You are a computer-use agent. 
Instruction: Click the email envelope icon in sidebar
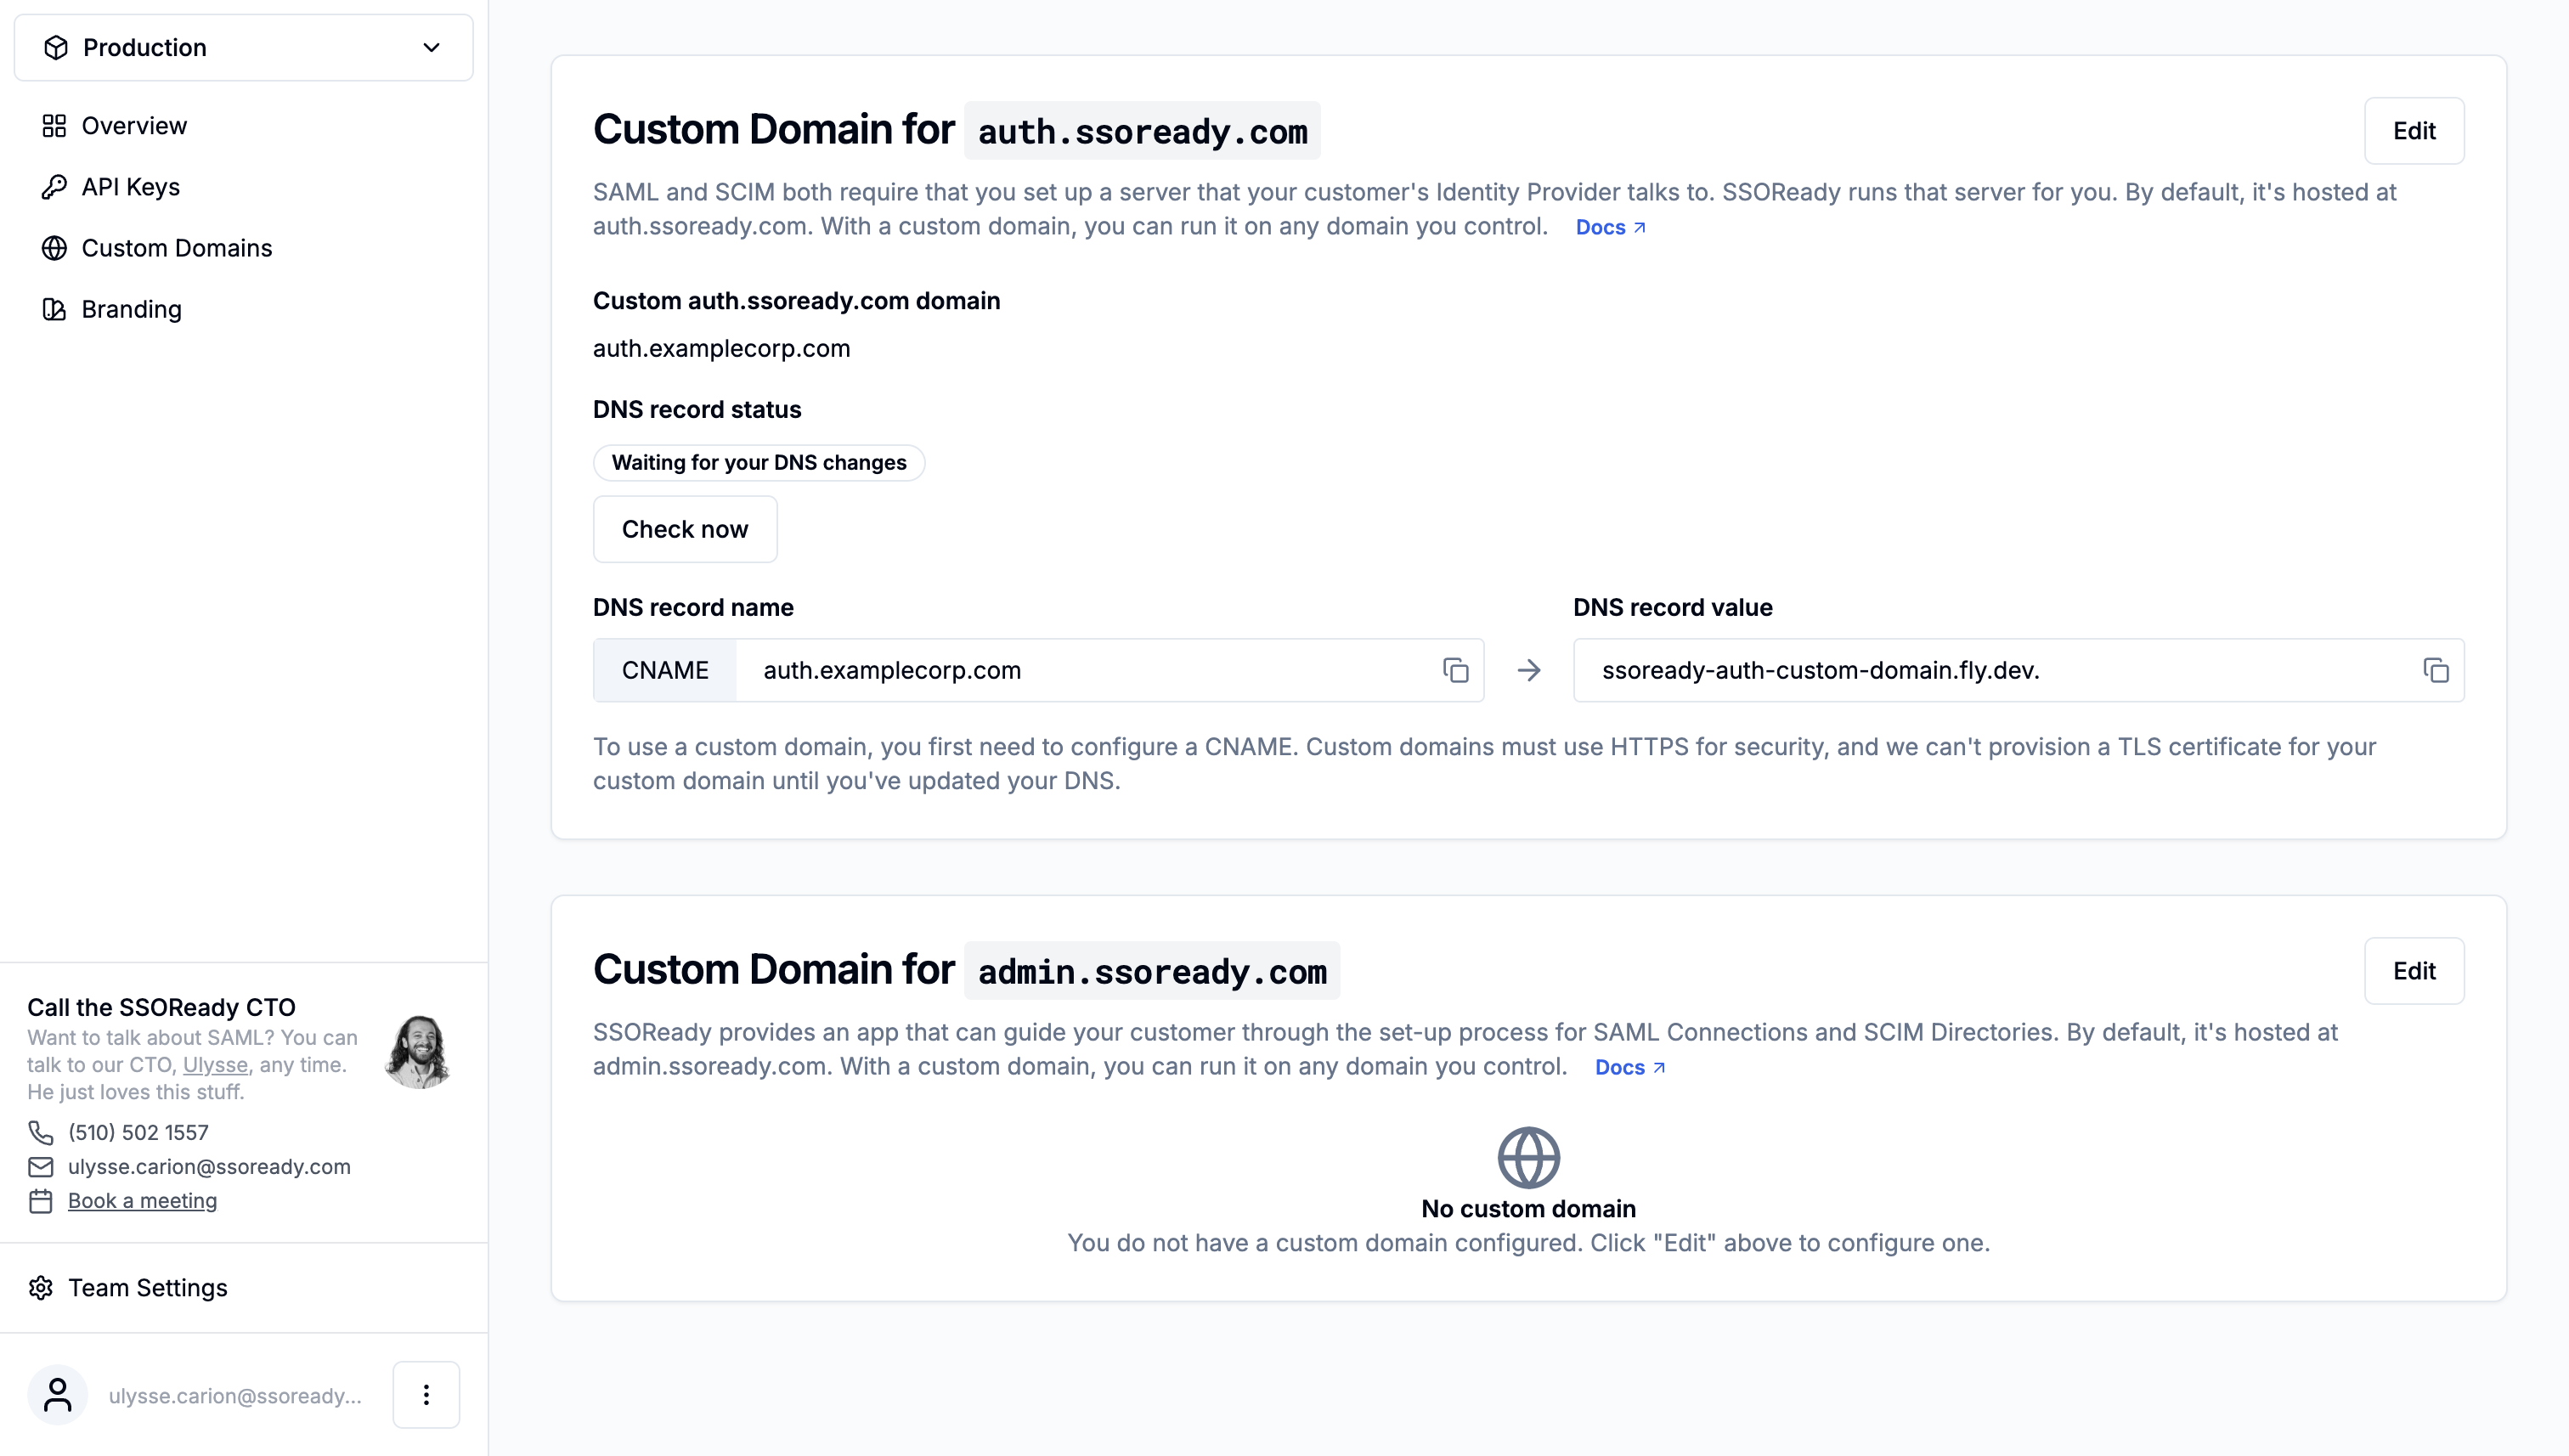tap(41, 1166)
